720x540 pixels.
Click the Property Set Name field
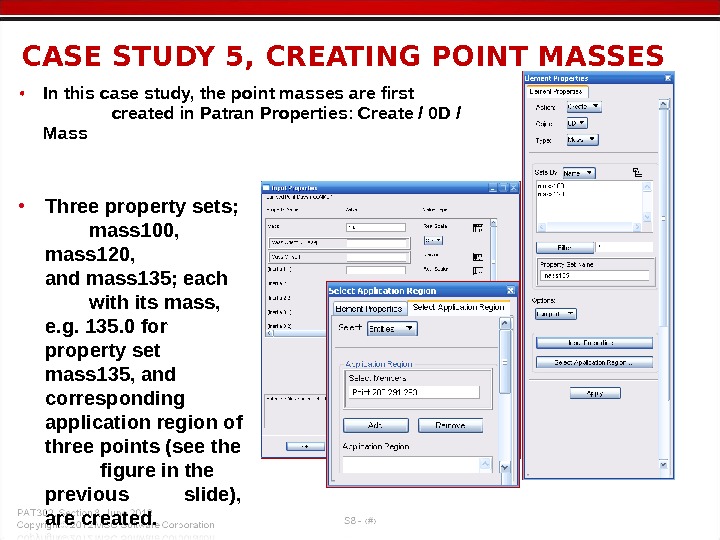595,276
